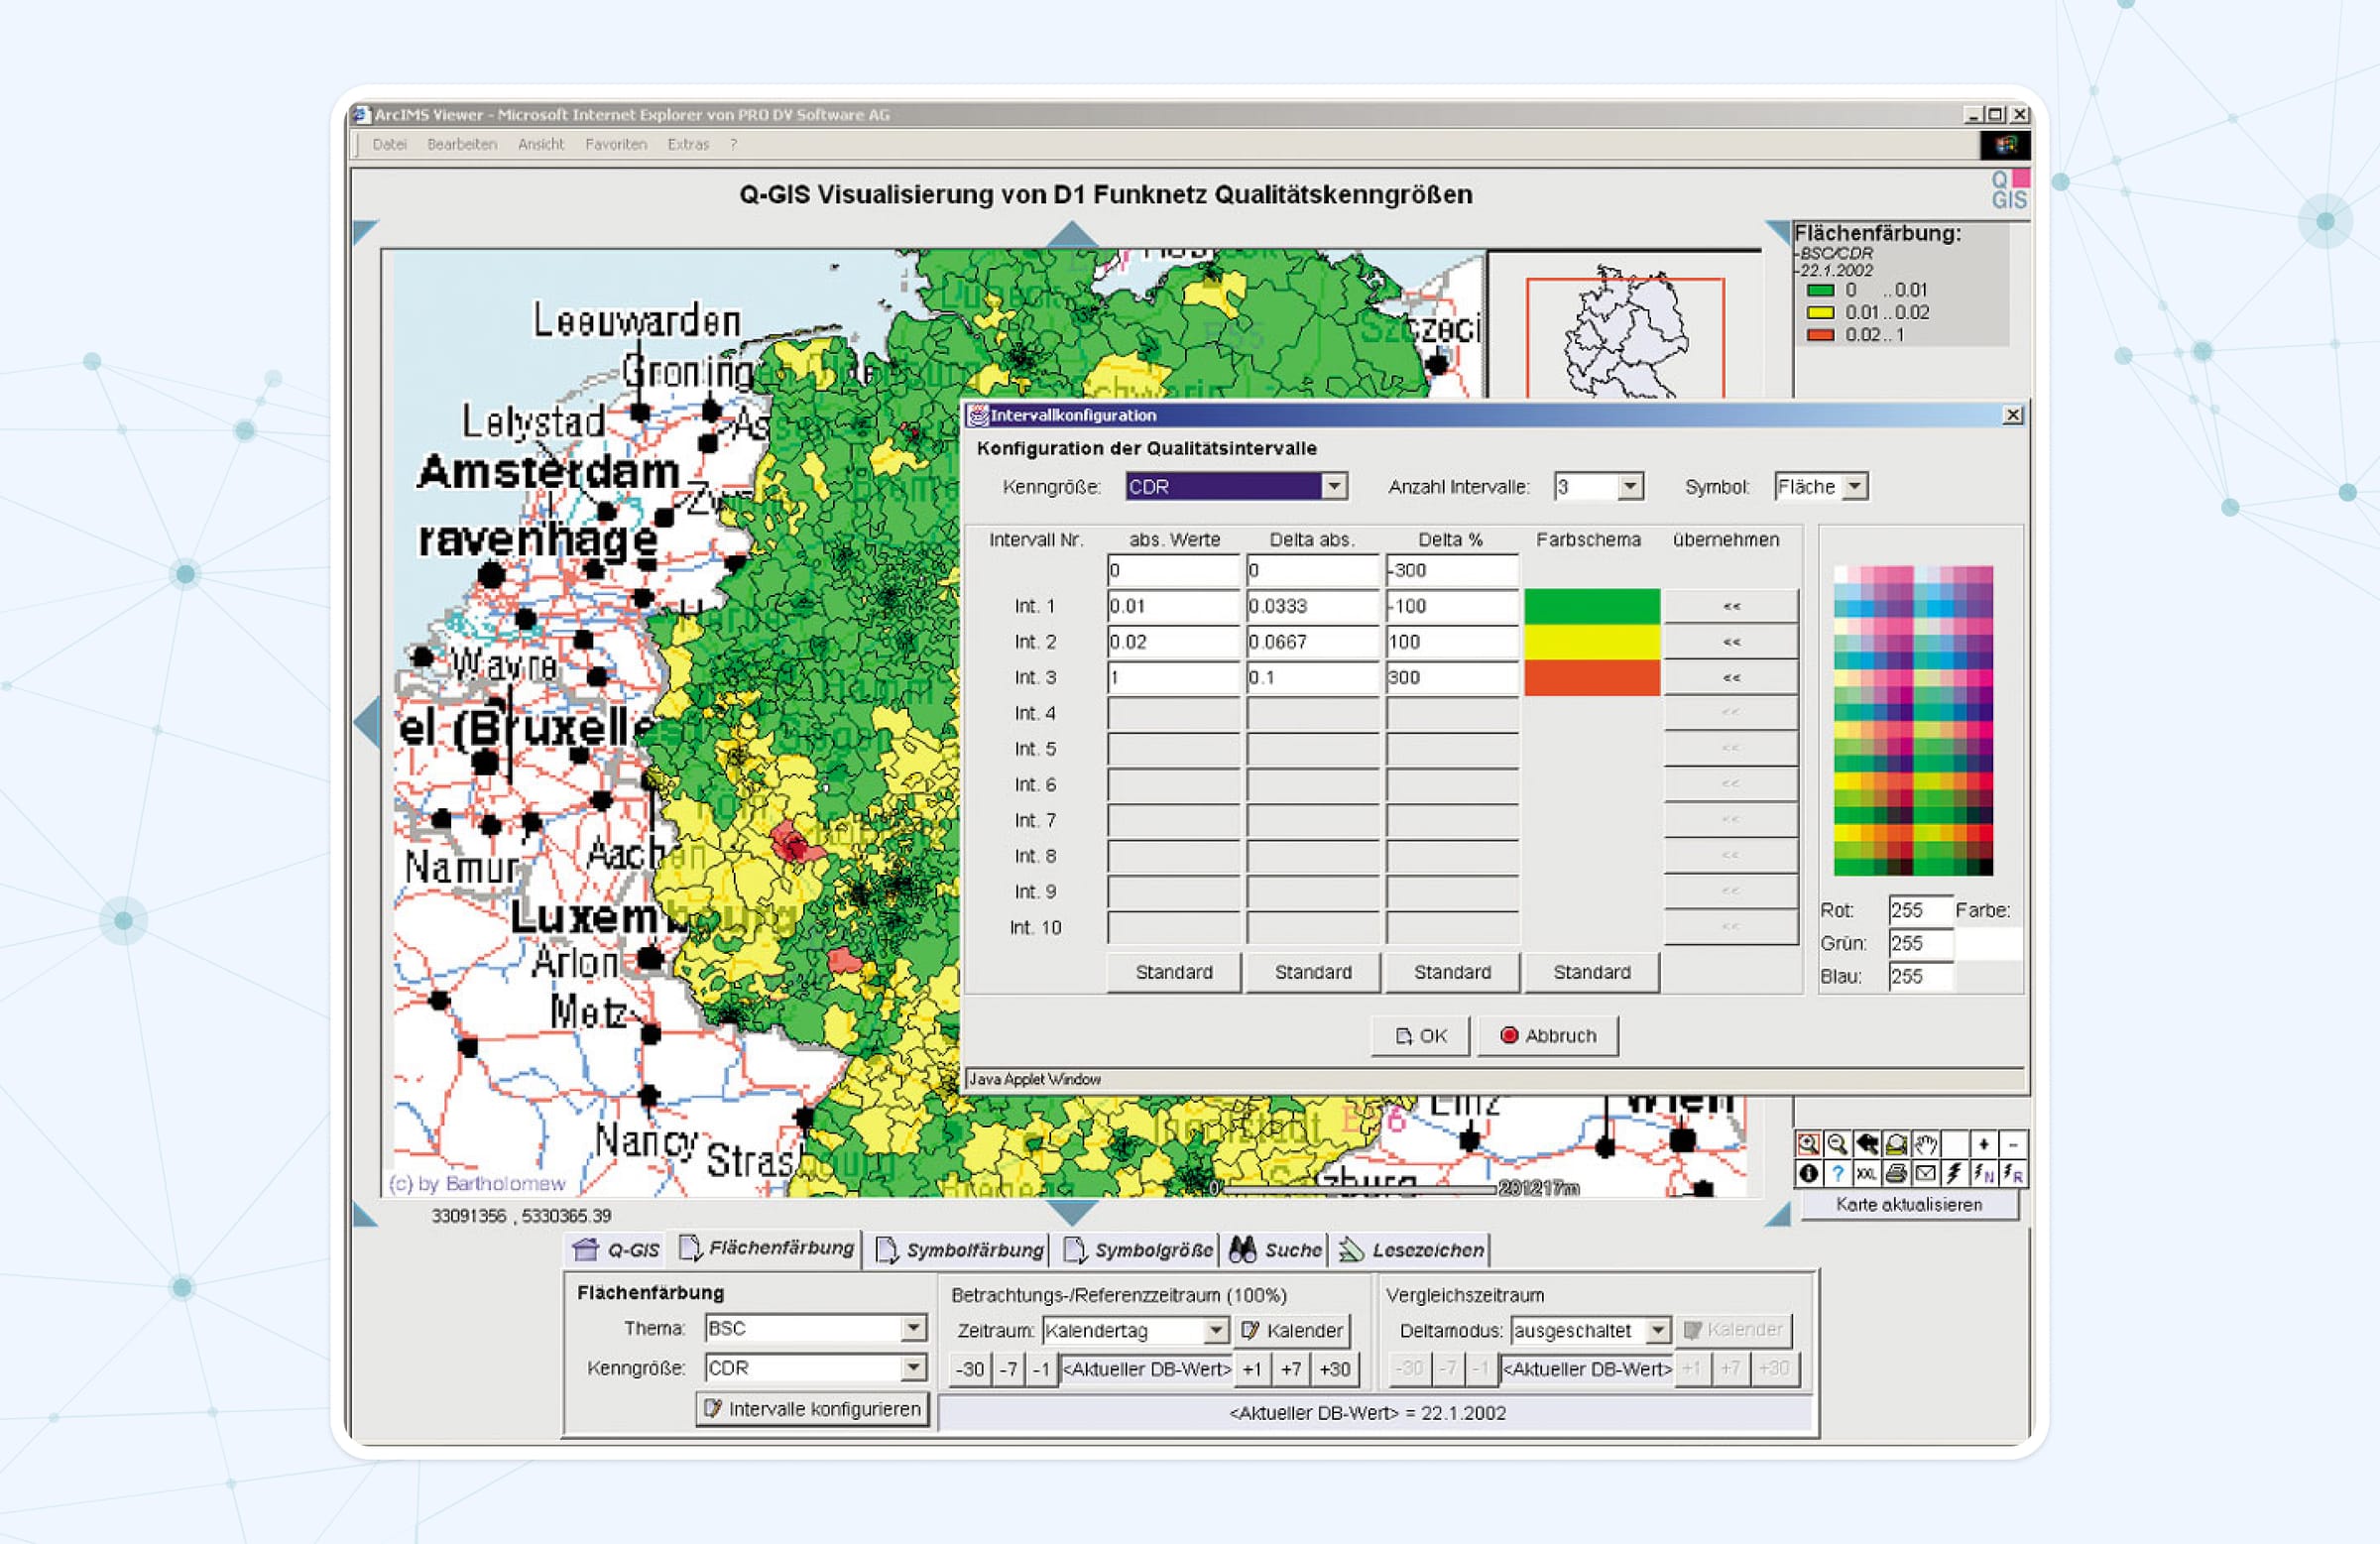Open the Extras menu
The image size is (2380, 1544).
(x=690, y=144)
